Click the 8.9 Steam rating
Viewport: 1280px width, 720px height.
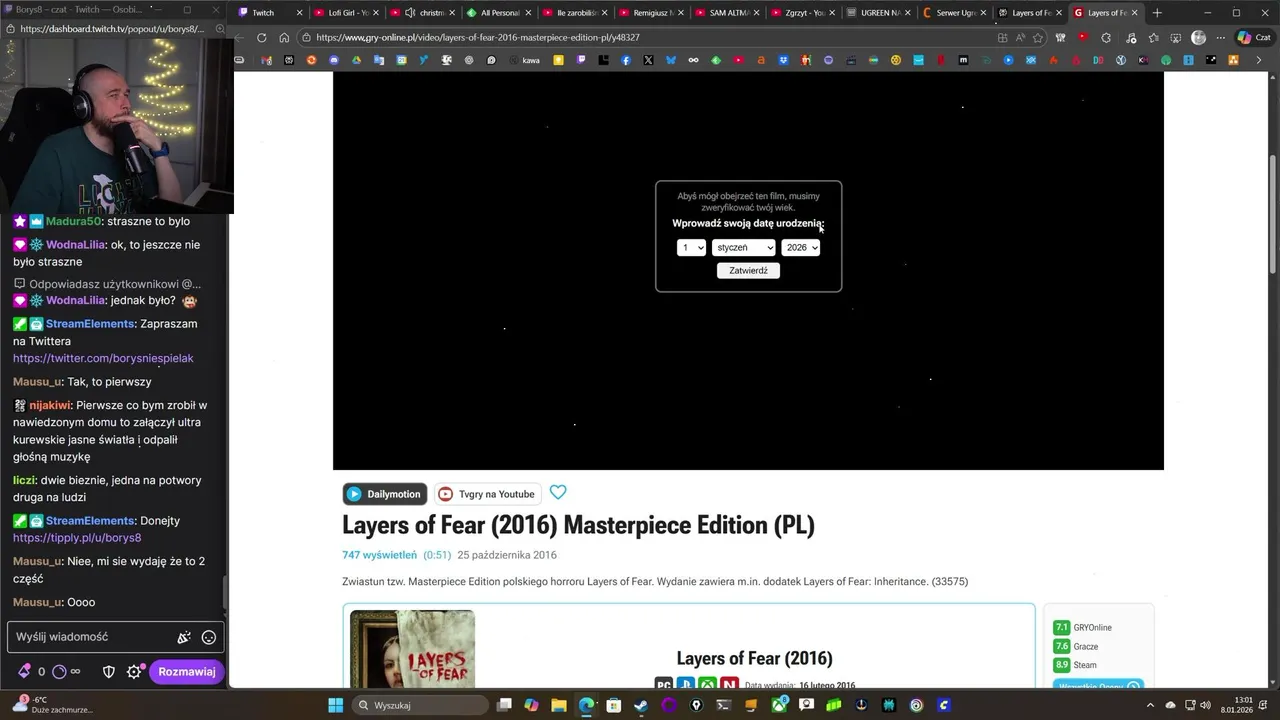coord(1075,665)
